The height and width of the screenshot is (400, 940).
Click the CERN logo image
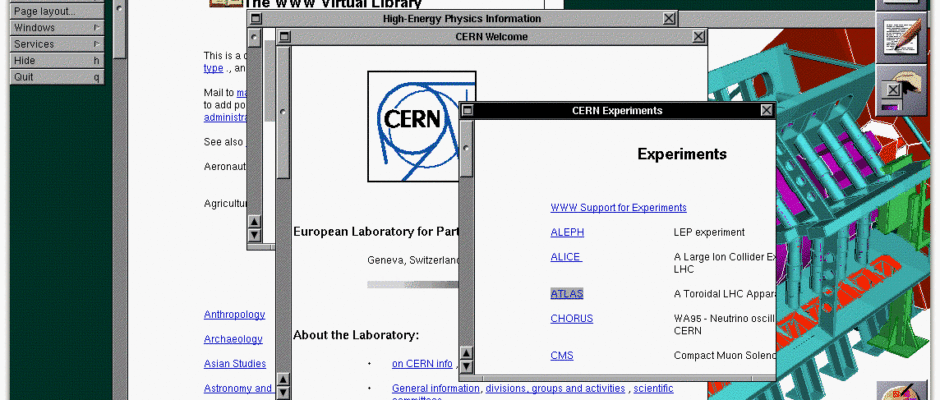pyautogui.click(x=421, y=119)
